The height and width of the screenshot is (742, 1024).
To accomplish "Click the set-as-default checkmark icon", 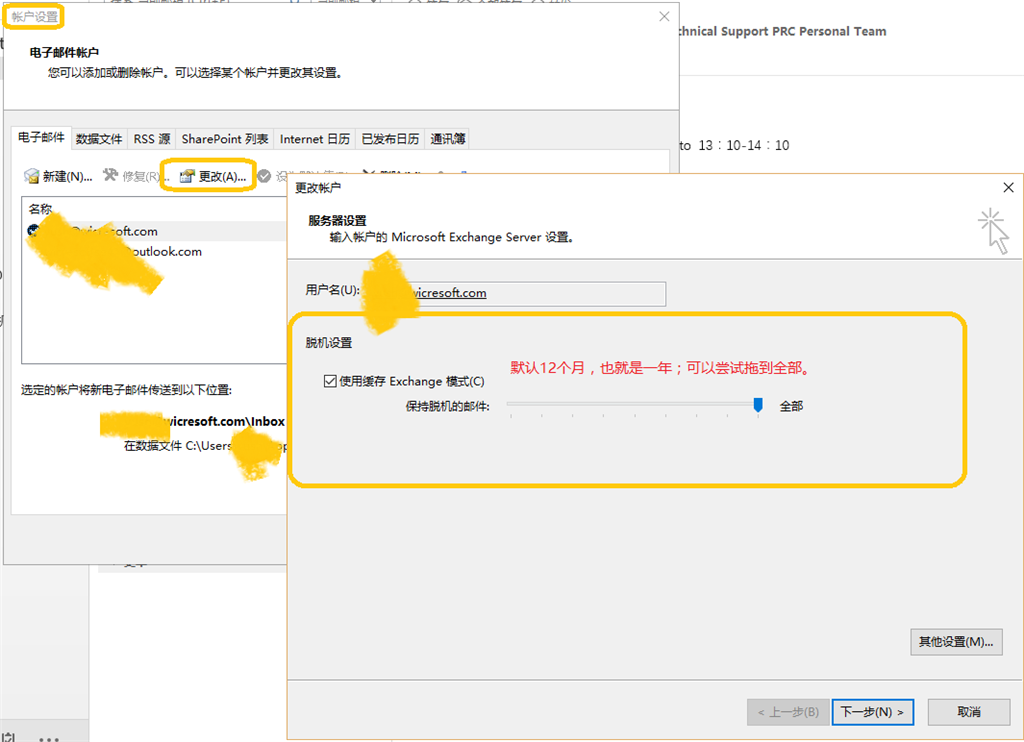I will [x=264, y=176].
